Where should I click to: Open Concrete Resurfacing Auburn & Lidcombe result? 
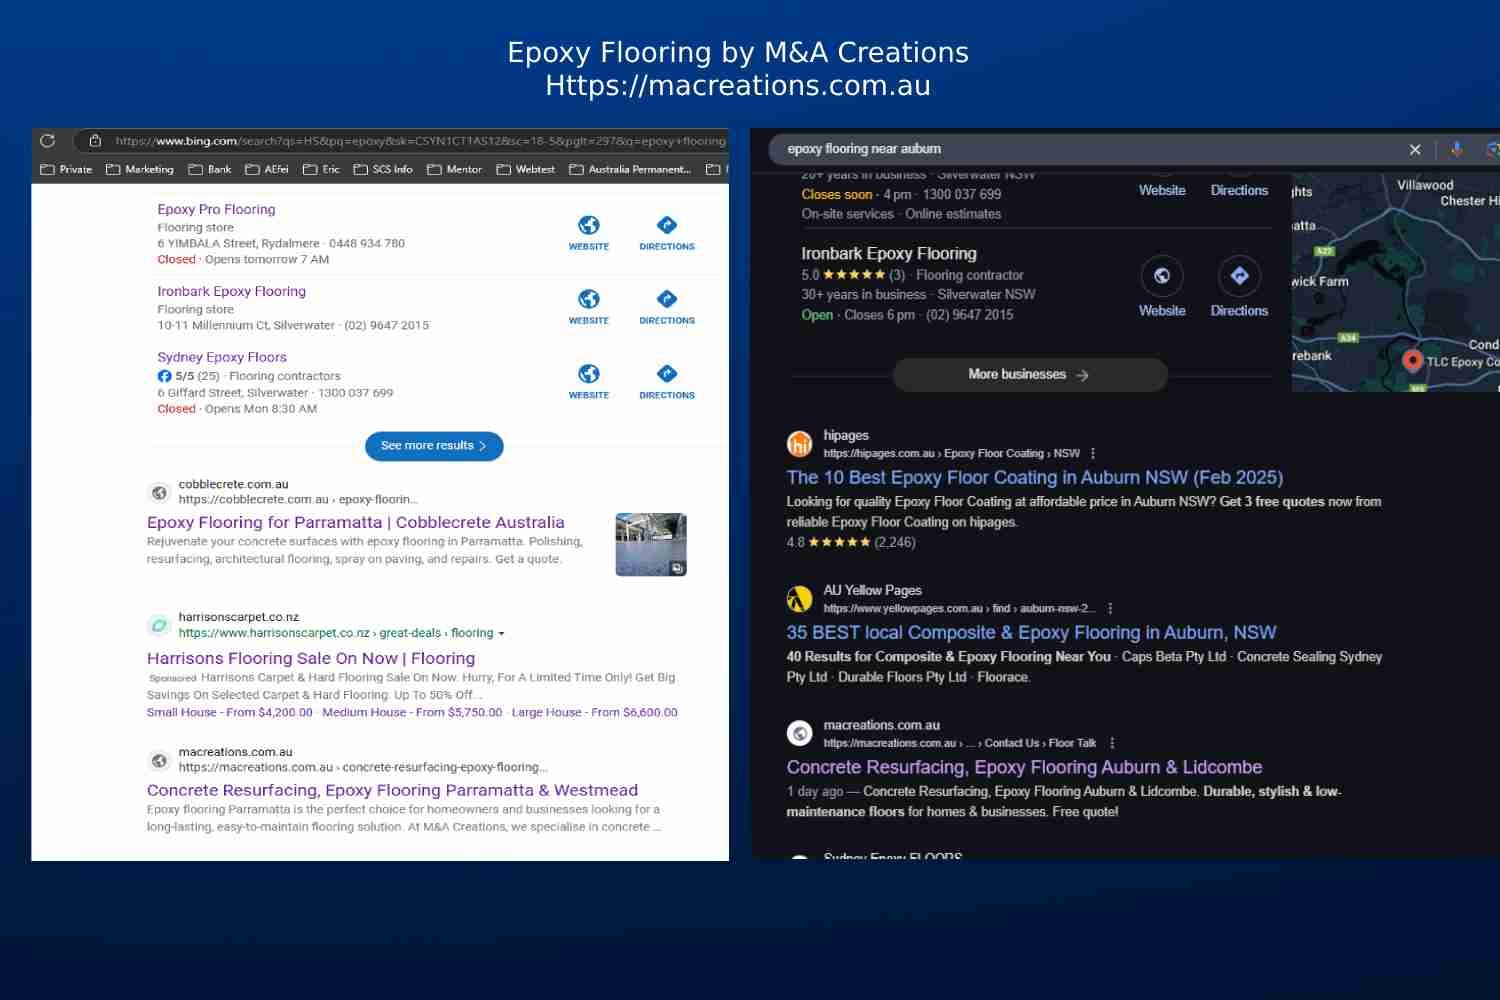coord(1024,768)
